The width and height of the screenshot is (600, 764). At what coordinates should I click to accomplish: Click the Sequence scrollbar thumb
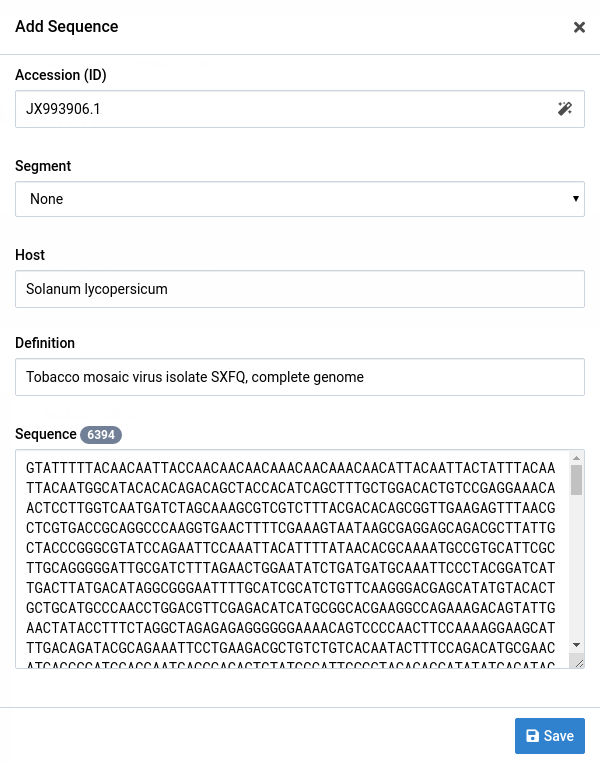coord(576,480)
